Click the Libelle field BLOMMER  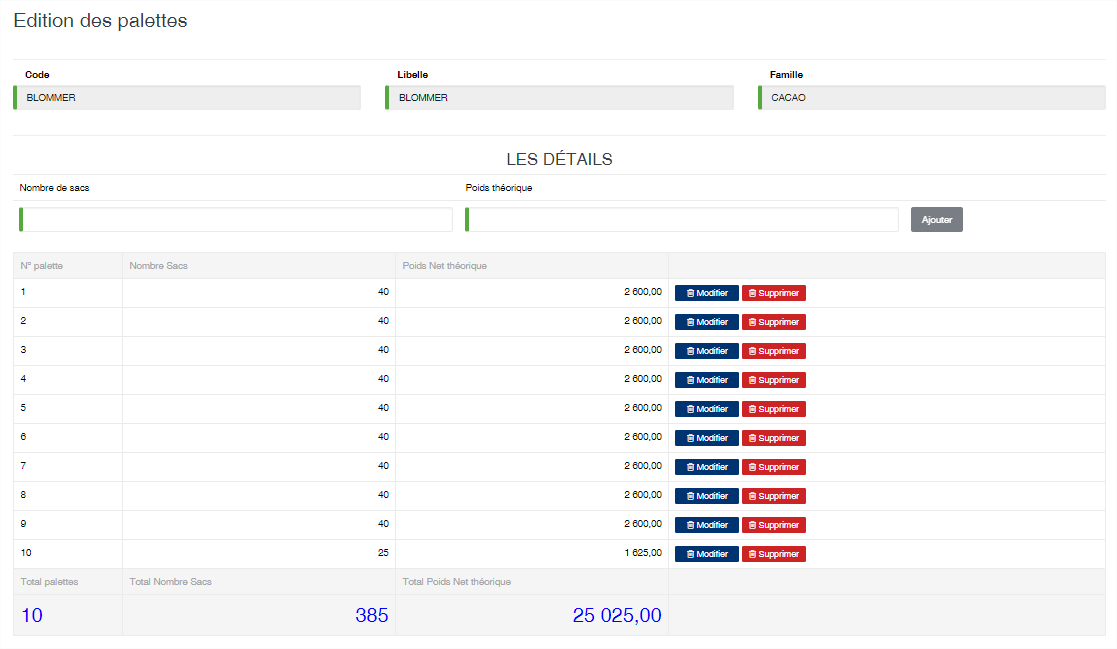click(559, 98)
